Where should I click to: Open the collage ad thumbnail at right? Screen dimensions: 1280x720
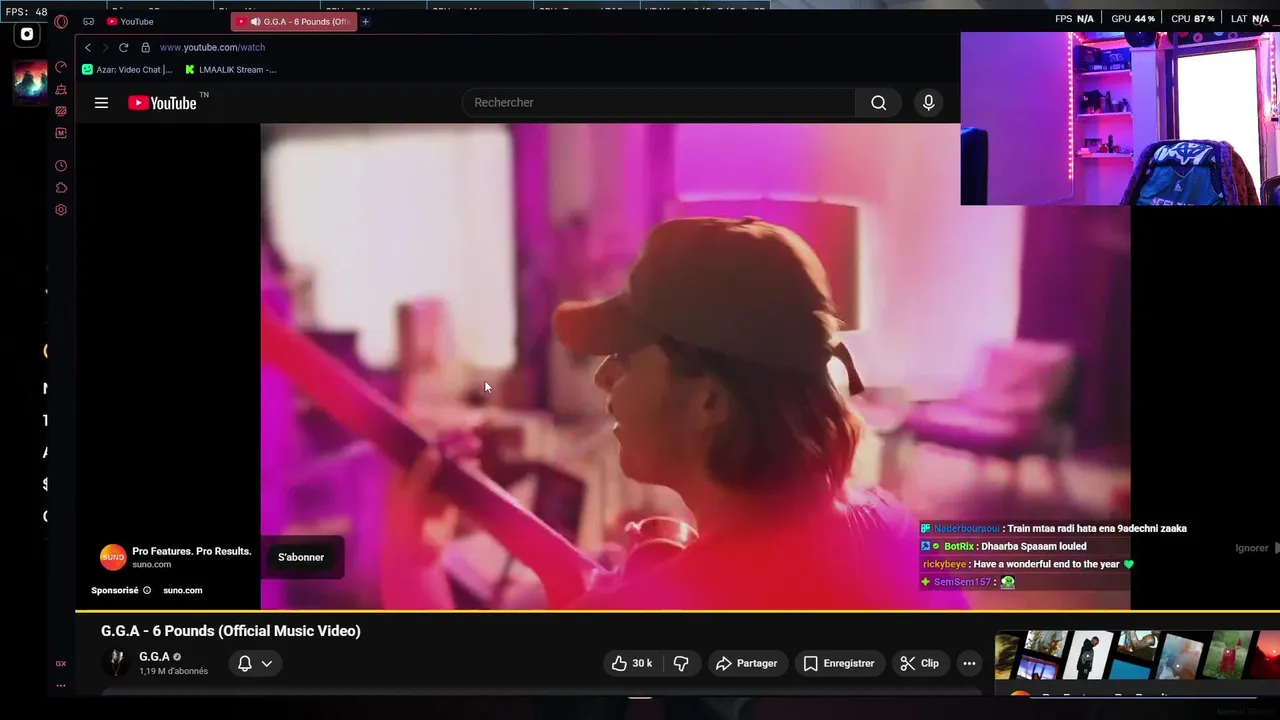pos(1137,656)
